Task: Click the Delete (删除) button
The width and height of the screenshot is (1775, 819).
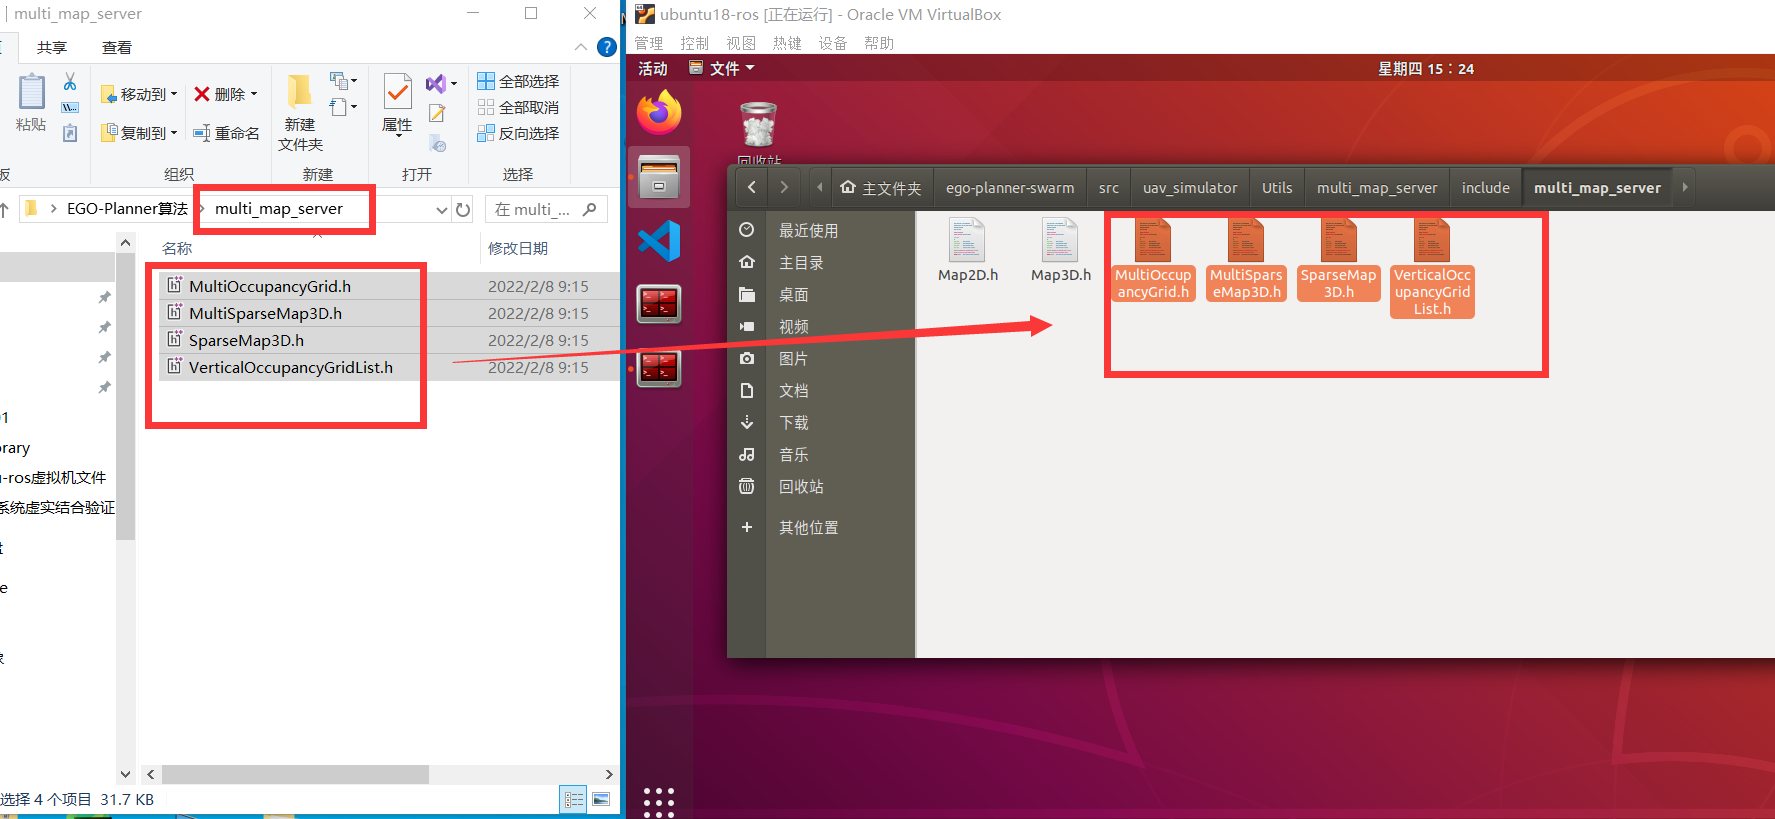Action: click(x=225, y=94)
